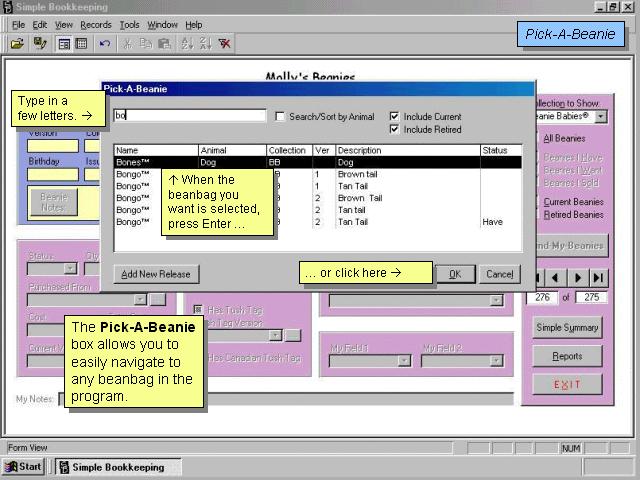Screen dimensions: 640x480
Task: Click the undo arrow icon
Action: [x=105, y=44]
